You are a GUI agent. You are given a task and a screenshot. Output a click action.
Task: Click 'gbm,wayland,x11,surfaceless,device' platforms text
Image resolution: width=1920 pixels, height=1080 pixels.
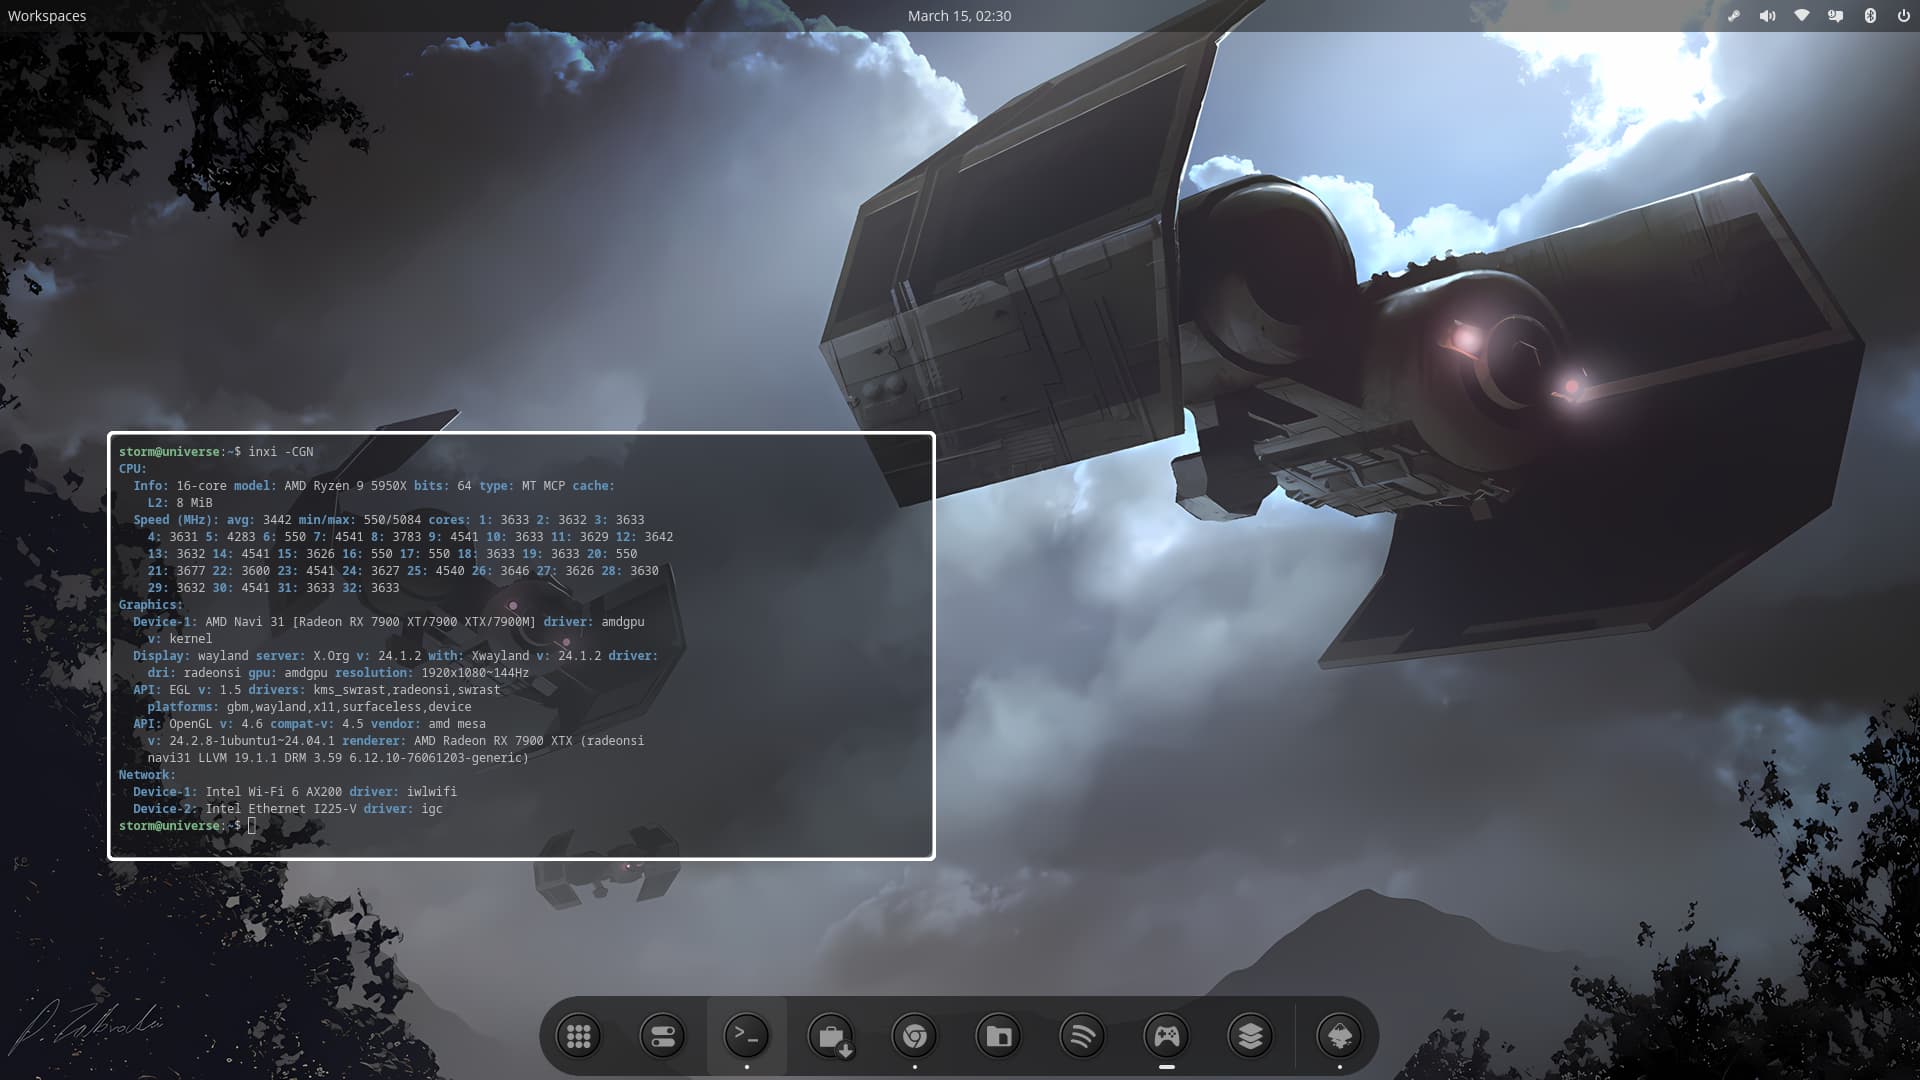[x=349, y=707]
